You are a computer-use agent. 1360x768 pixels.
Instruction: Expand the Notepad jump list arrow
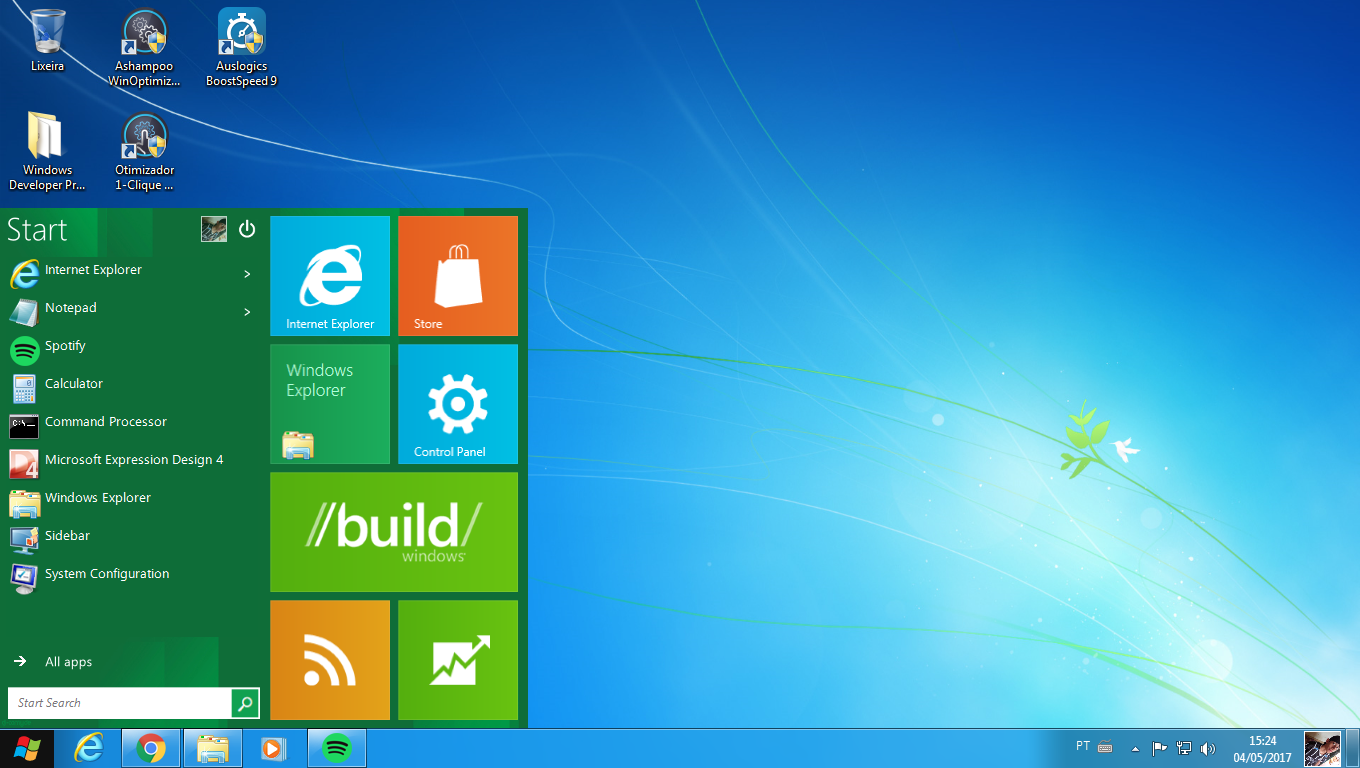[x=247, y=311]
